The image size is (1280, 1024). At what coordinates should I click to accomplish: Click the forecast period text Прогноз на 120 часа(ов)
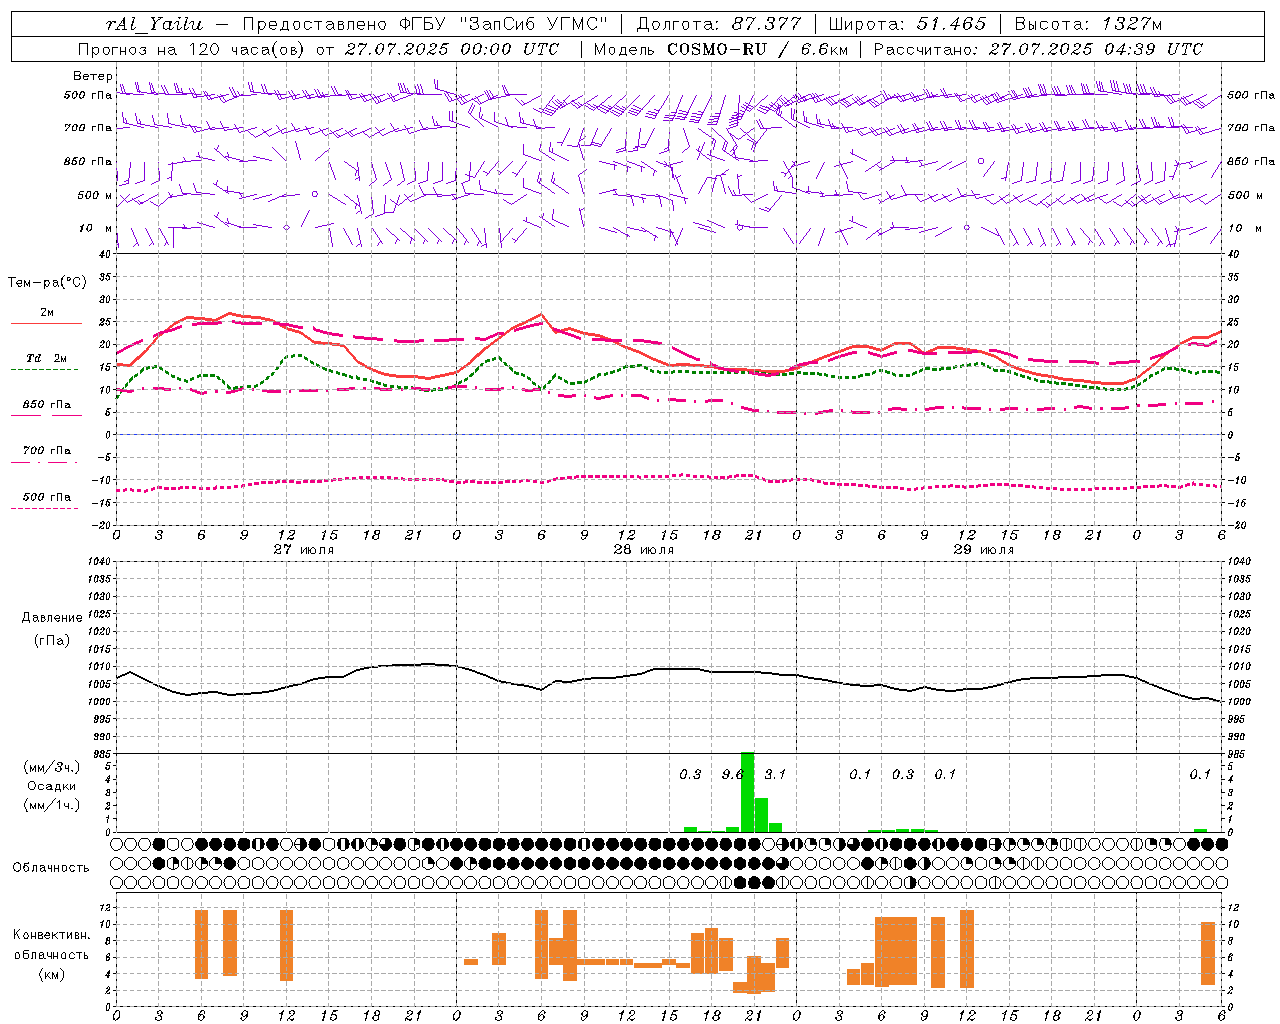pyautogui.click(x=192, y=49)
